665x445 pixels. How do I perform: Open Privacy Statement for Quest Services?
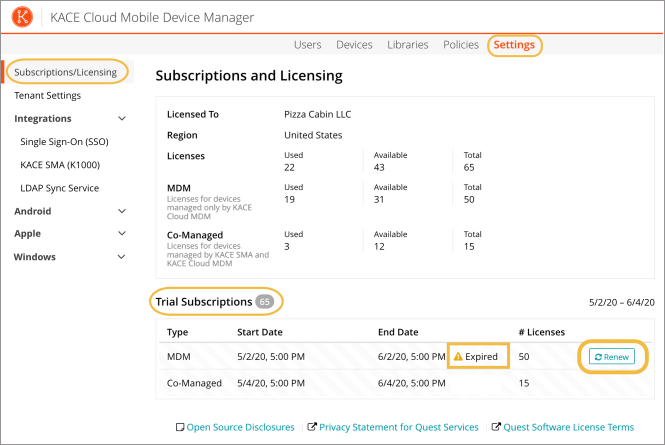tap(399, 427)
